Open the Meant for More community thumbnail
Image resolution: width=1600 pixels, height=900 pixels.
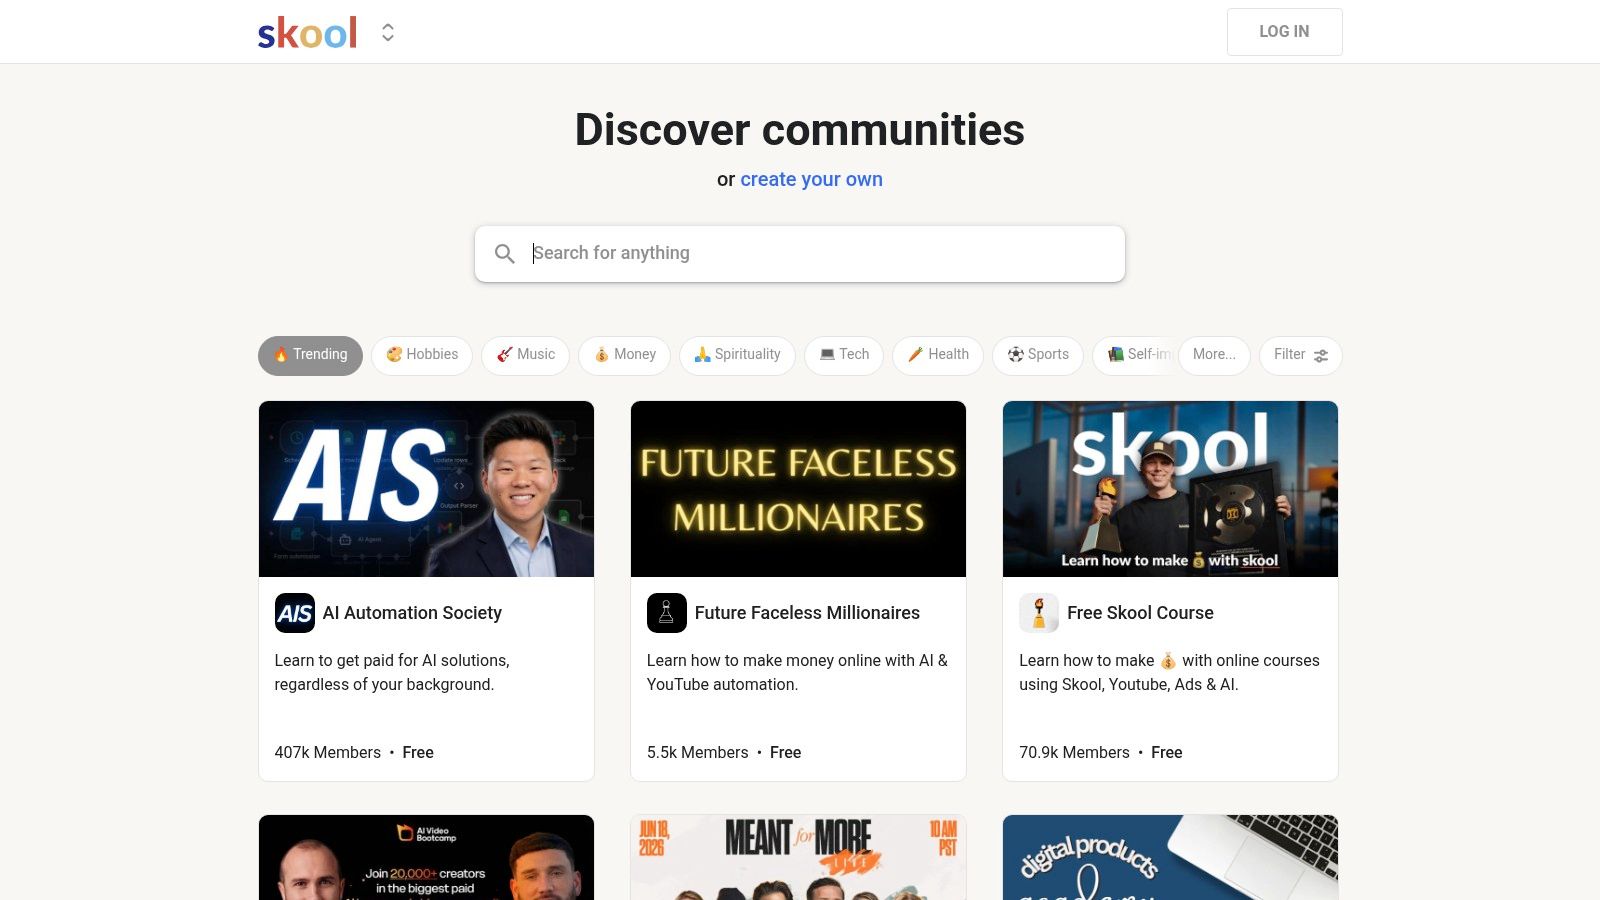pos(798,857)
